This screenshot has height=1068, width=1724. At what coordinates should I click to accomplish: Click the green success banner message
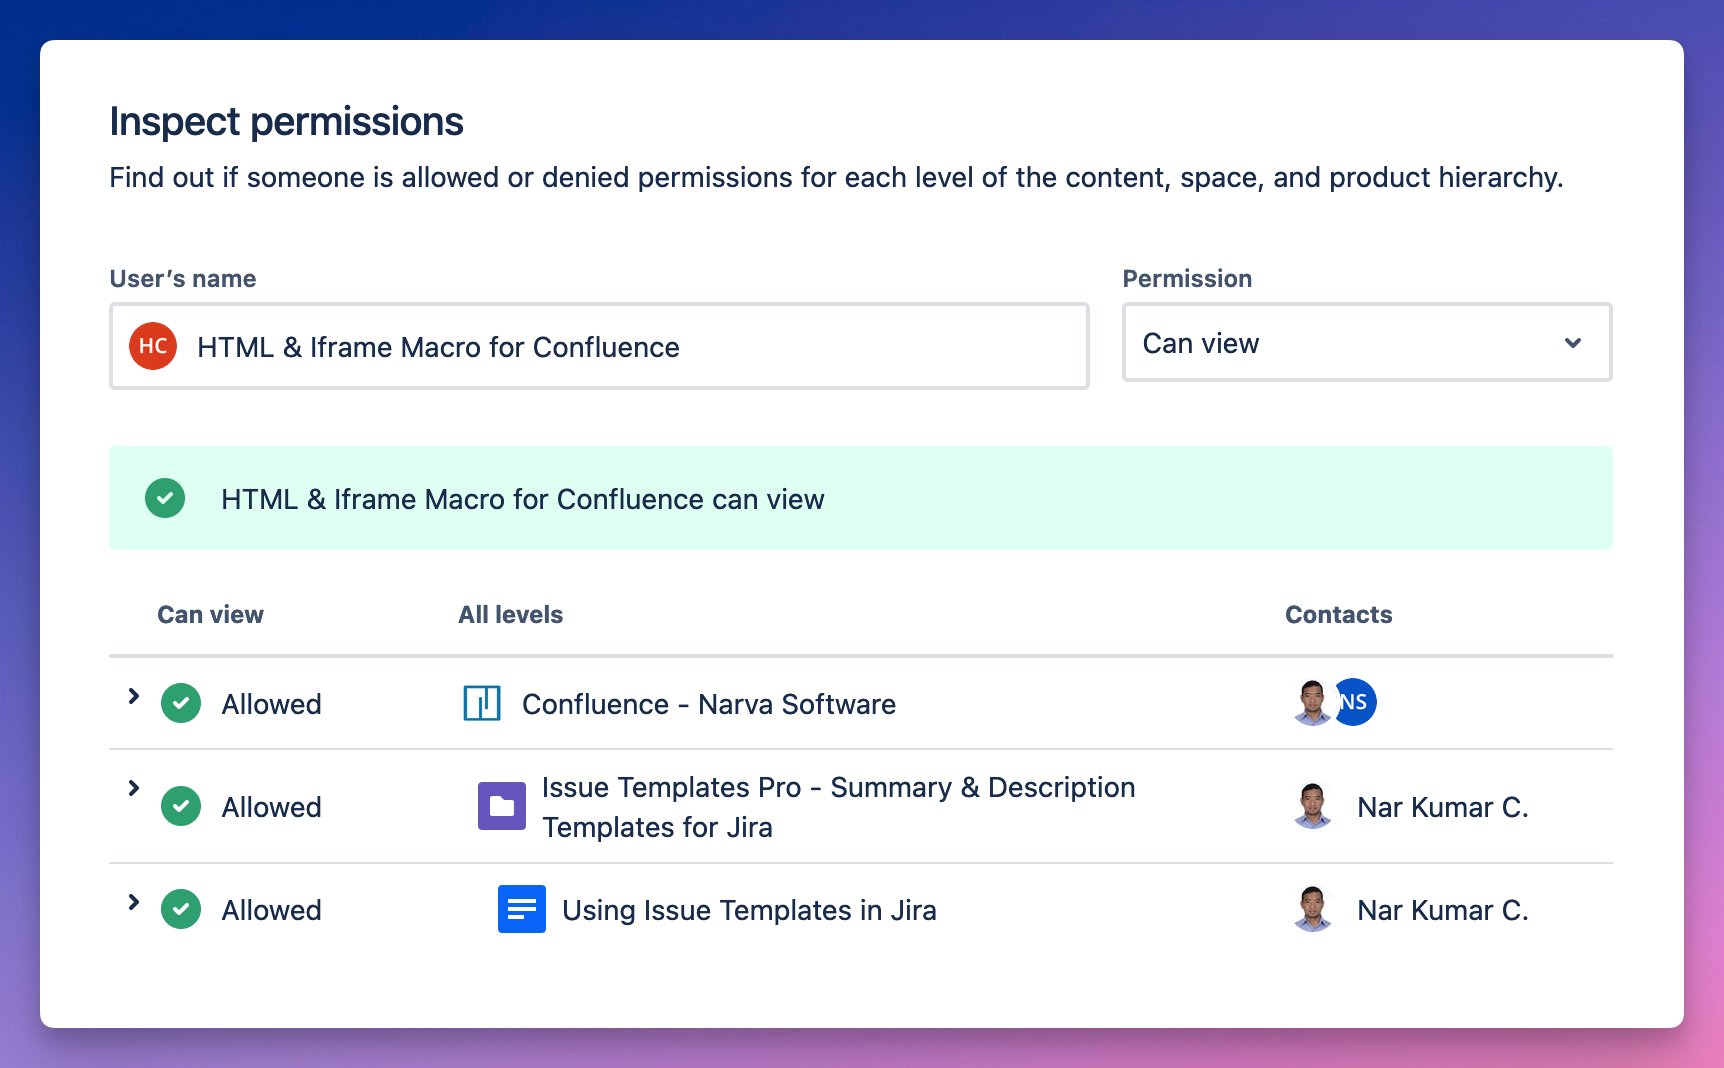point(522,498)
